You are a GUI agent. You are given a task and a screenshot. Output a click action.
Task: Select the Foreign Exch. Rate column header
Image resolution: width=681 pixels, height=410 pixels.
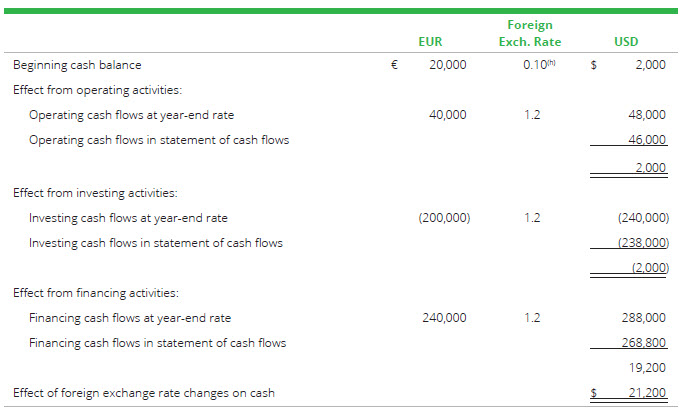click(529, 33)
